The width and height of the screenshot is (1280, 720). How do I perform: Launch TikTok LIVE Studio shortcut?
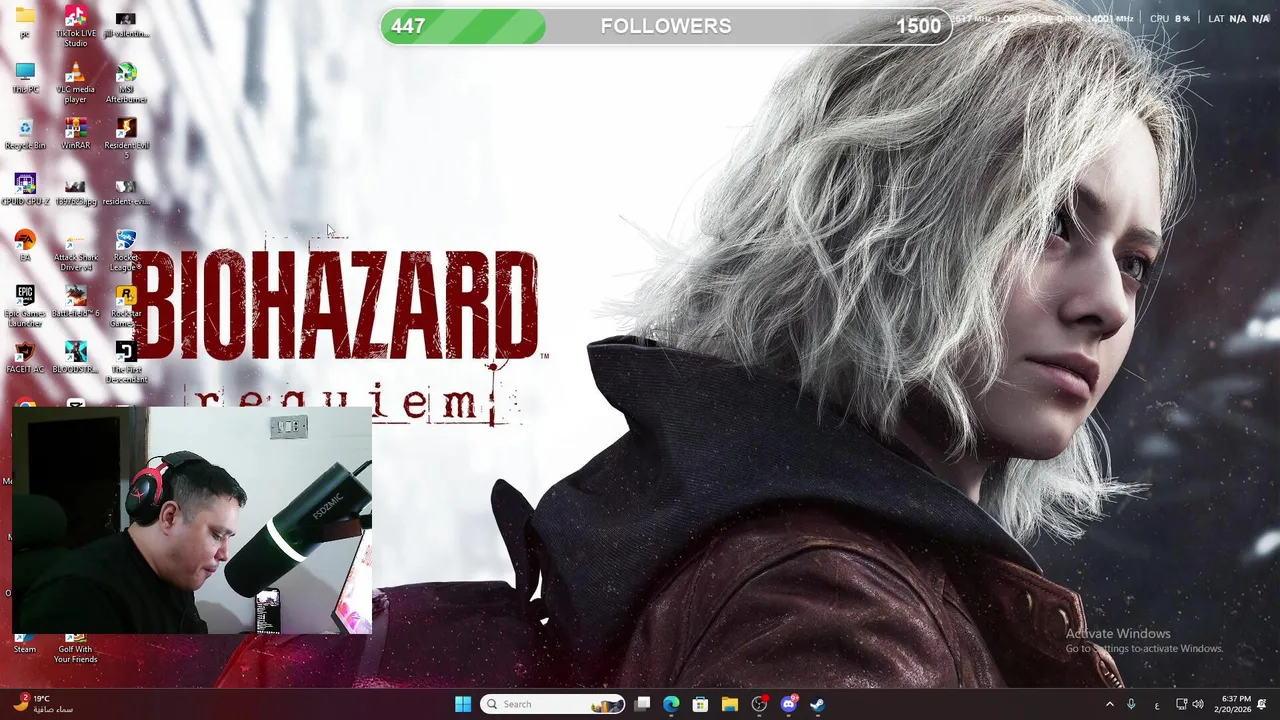click(75, 26)
